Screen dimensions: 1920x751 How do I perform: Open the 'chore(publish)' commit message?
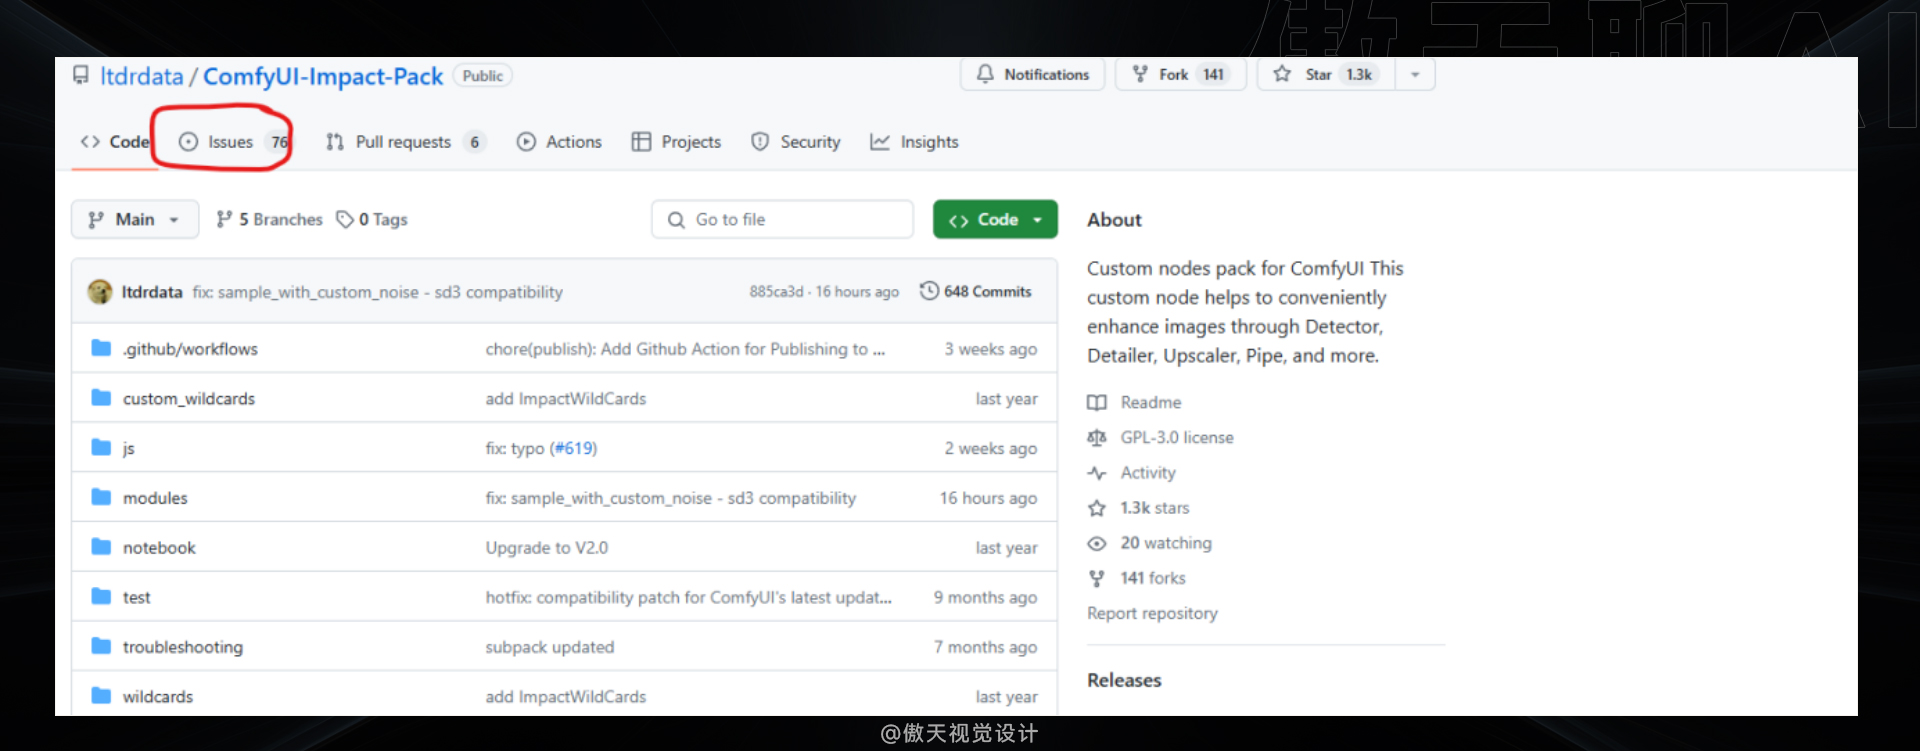pos(685,349)
